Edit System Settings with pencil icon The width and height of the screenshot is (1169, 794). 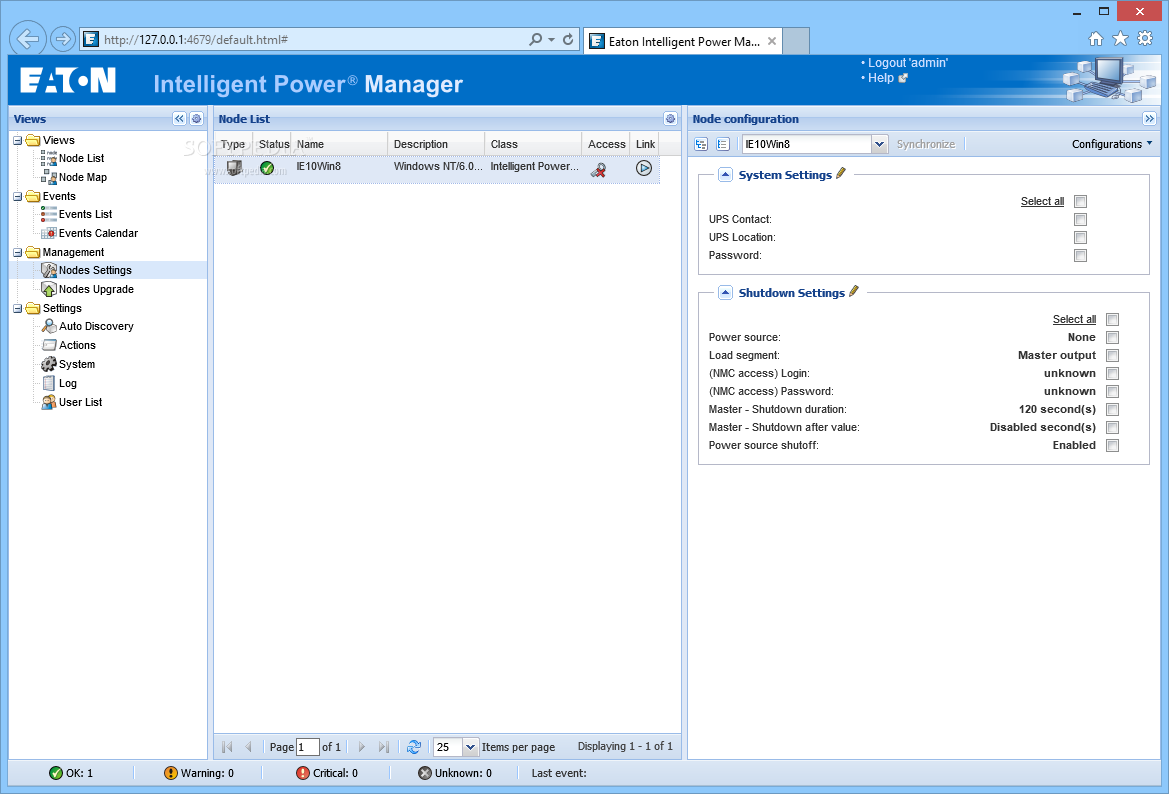tap(841, 173)
